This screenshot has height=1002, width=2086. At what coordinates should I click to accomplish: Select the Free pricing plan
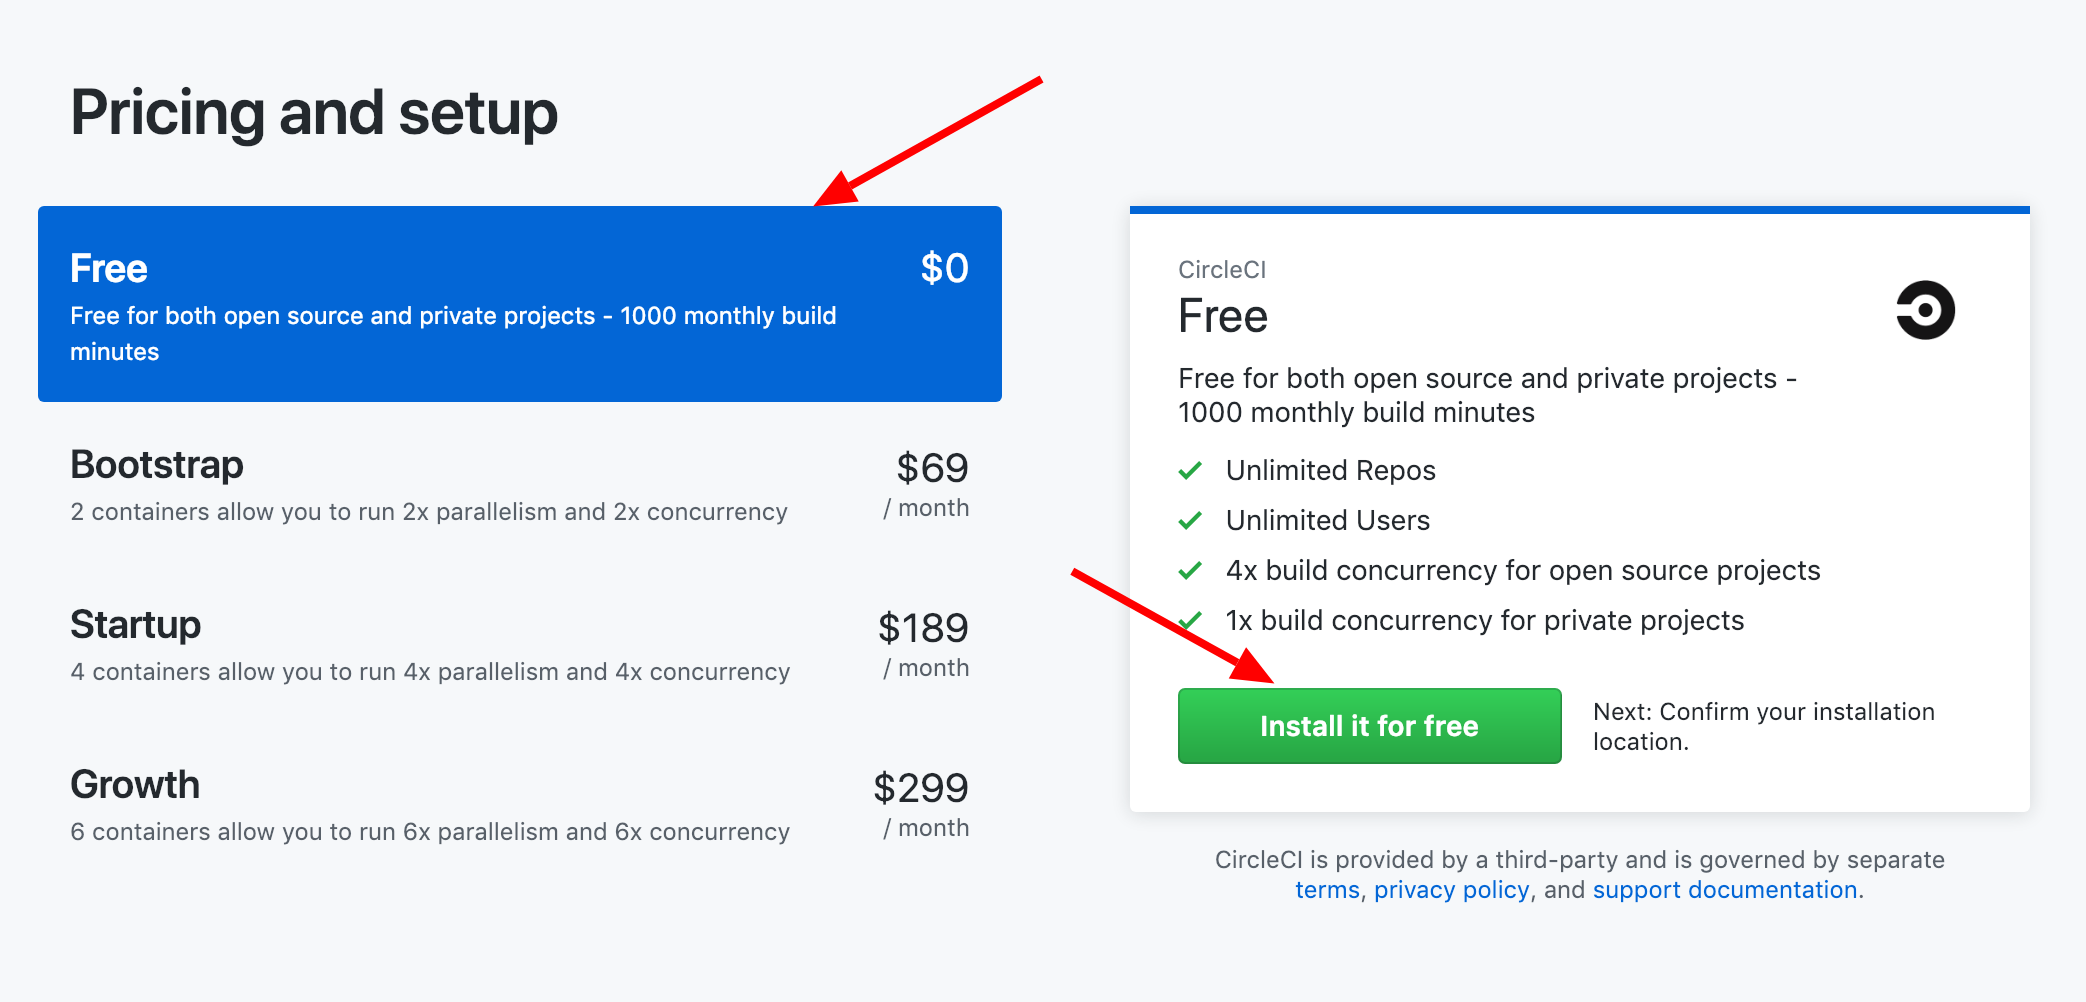click(520, 304)
